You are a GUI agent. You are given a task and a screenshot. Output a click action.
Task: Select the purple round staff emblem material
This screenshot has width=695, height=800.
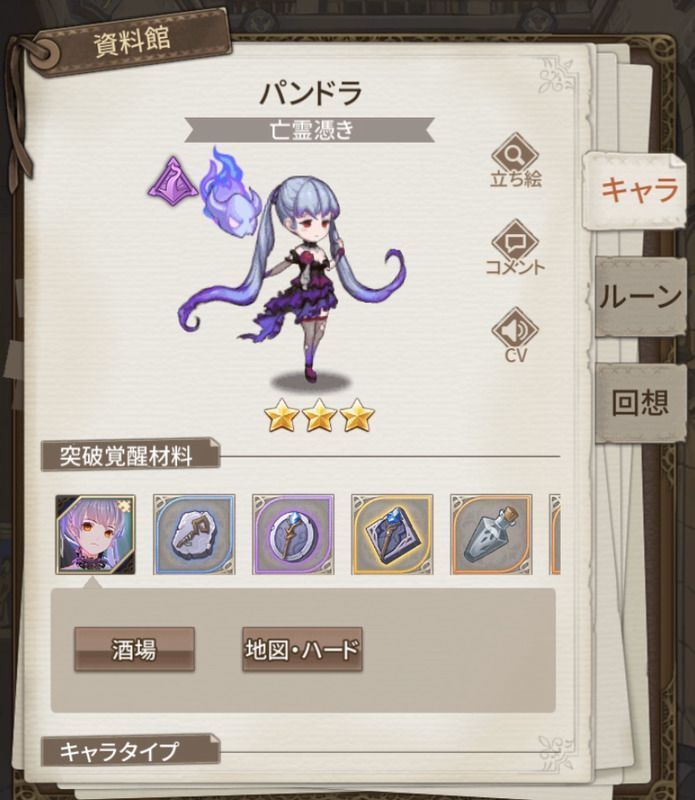coord(293,534)
